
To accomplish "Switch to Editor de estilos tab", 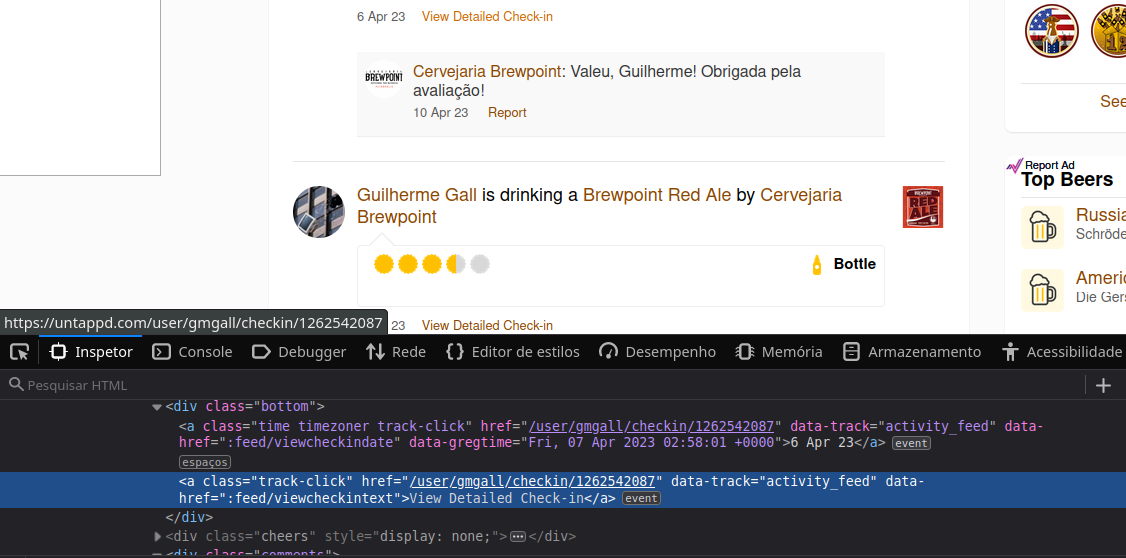I will click(512, 352).
